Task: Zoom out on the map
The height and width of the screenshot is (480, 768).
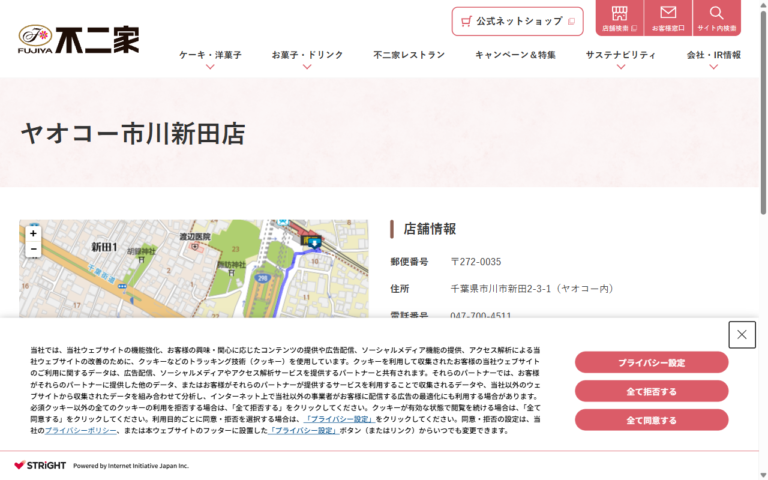Action: coord(33,249)
